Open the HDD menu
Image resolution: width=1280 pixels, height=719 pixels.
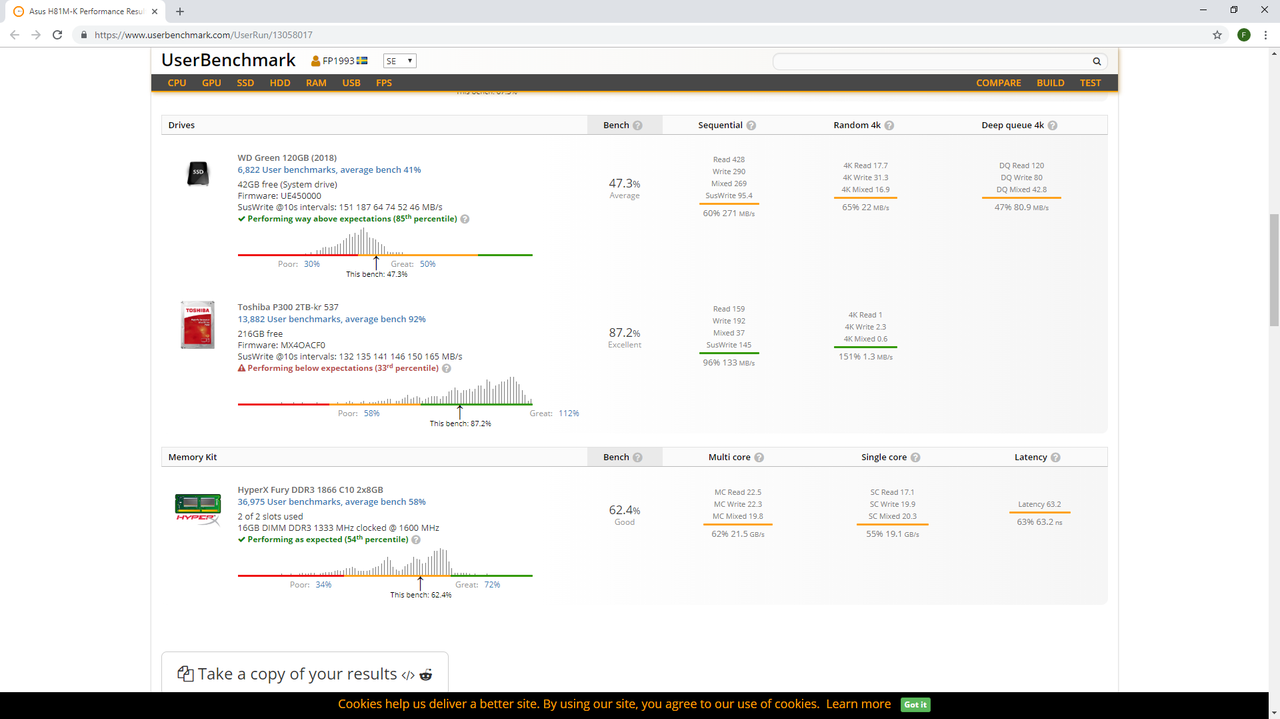(280, 83)
